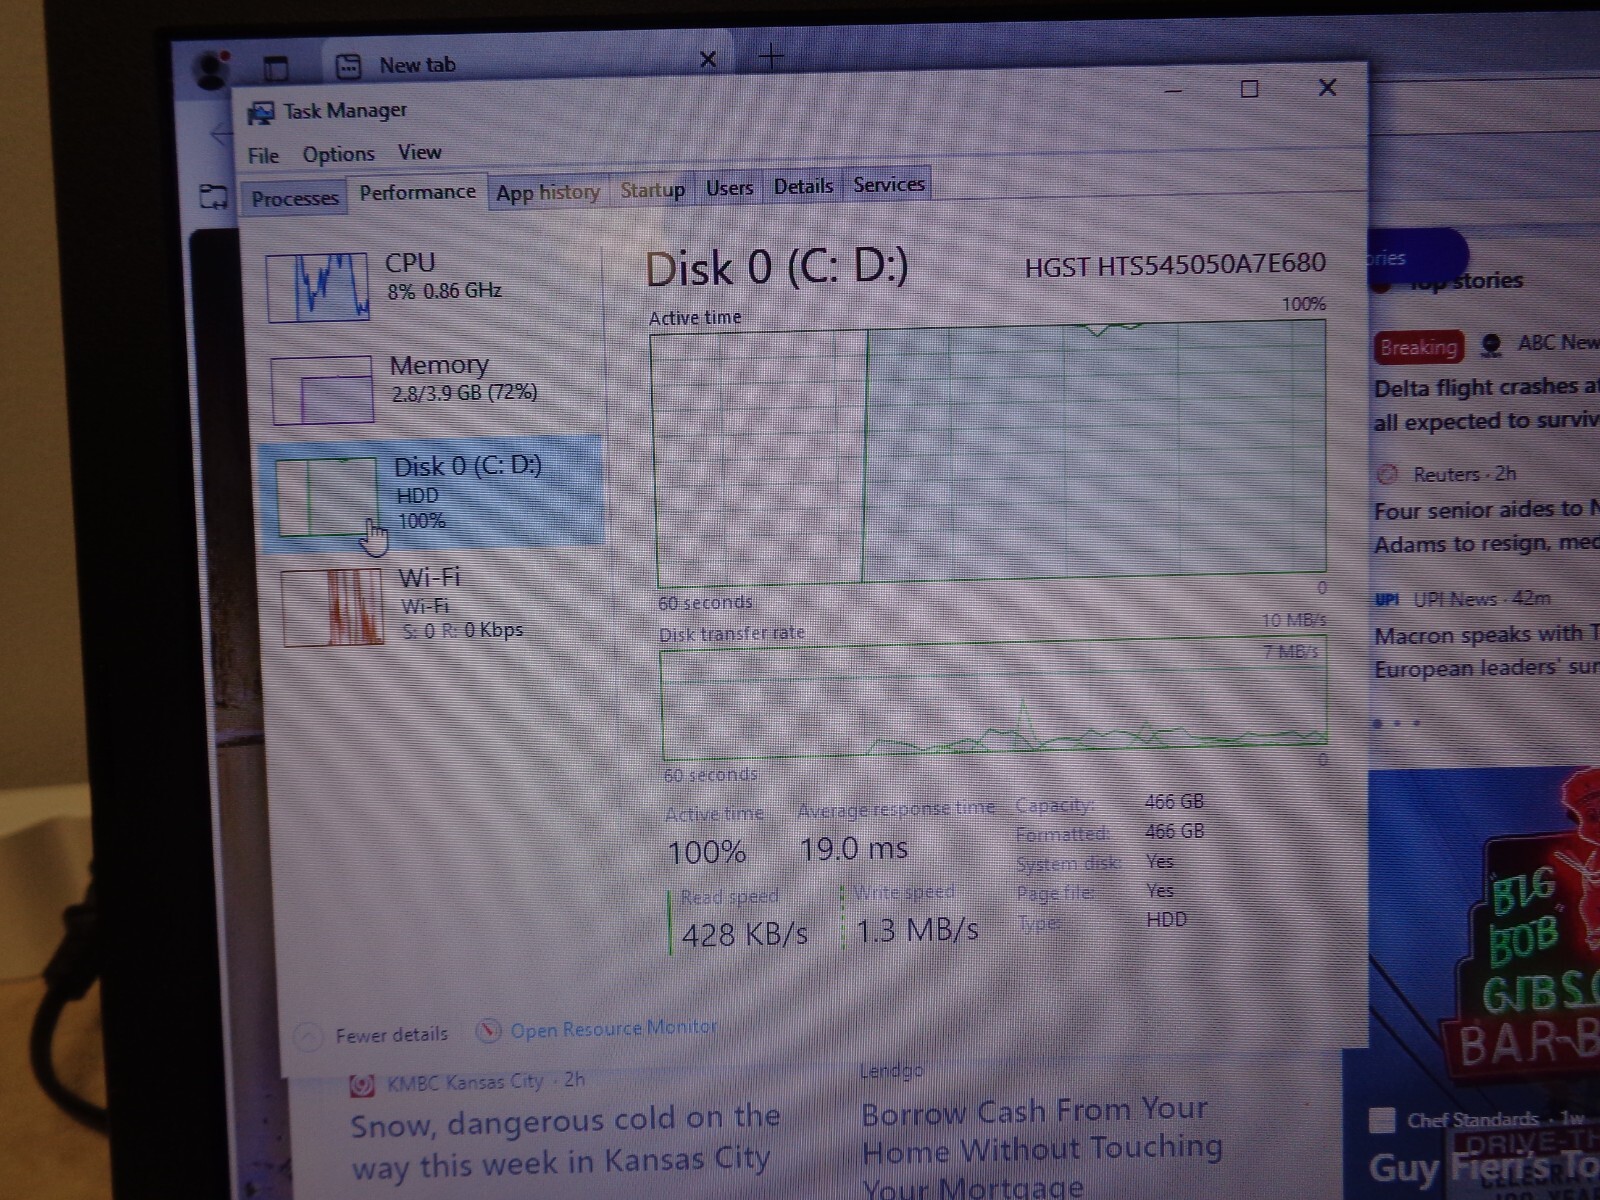The height and width of the screenshot is (1200, 1600).
Task: Open the Services tab
Action: click(x=888, y=184)
